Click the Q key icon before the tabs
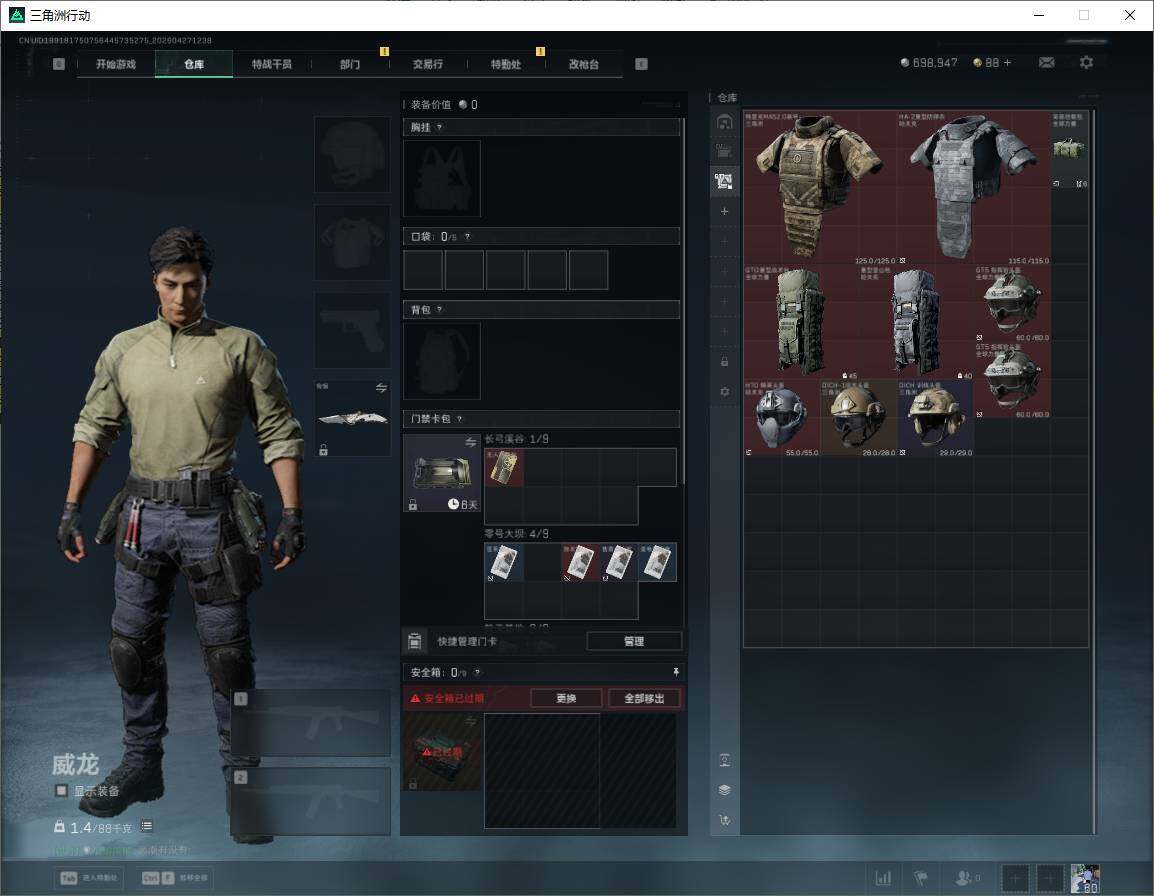This screenshot has width=1154, height=896. point(59,64)
